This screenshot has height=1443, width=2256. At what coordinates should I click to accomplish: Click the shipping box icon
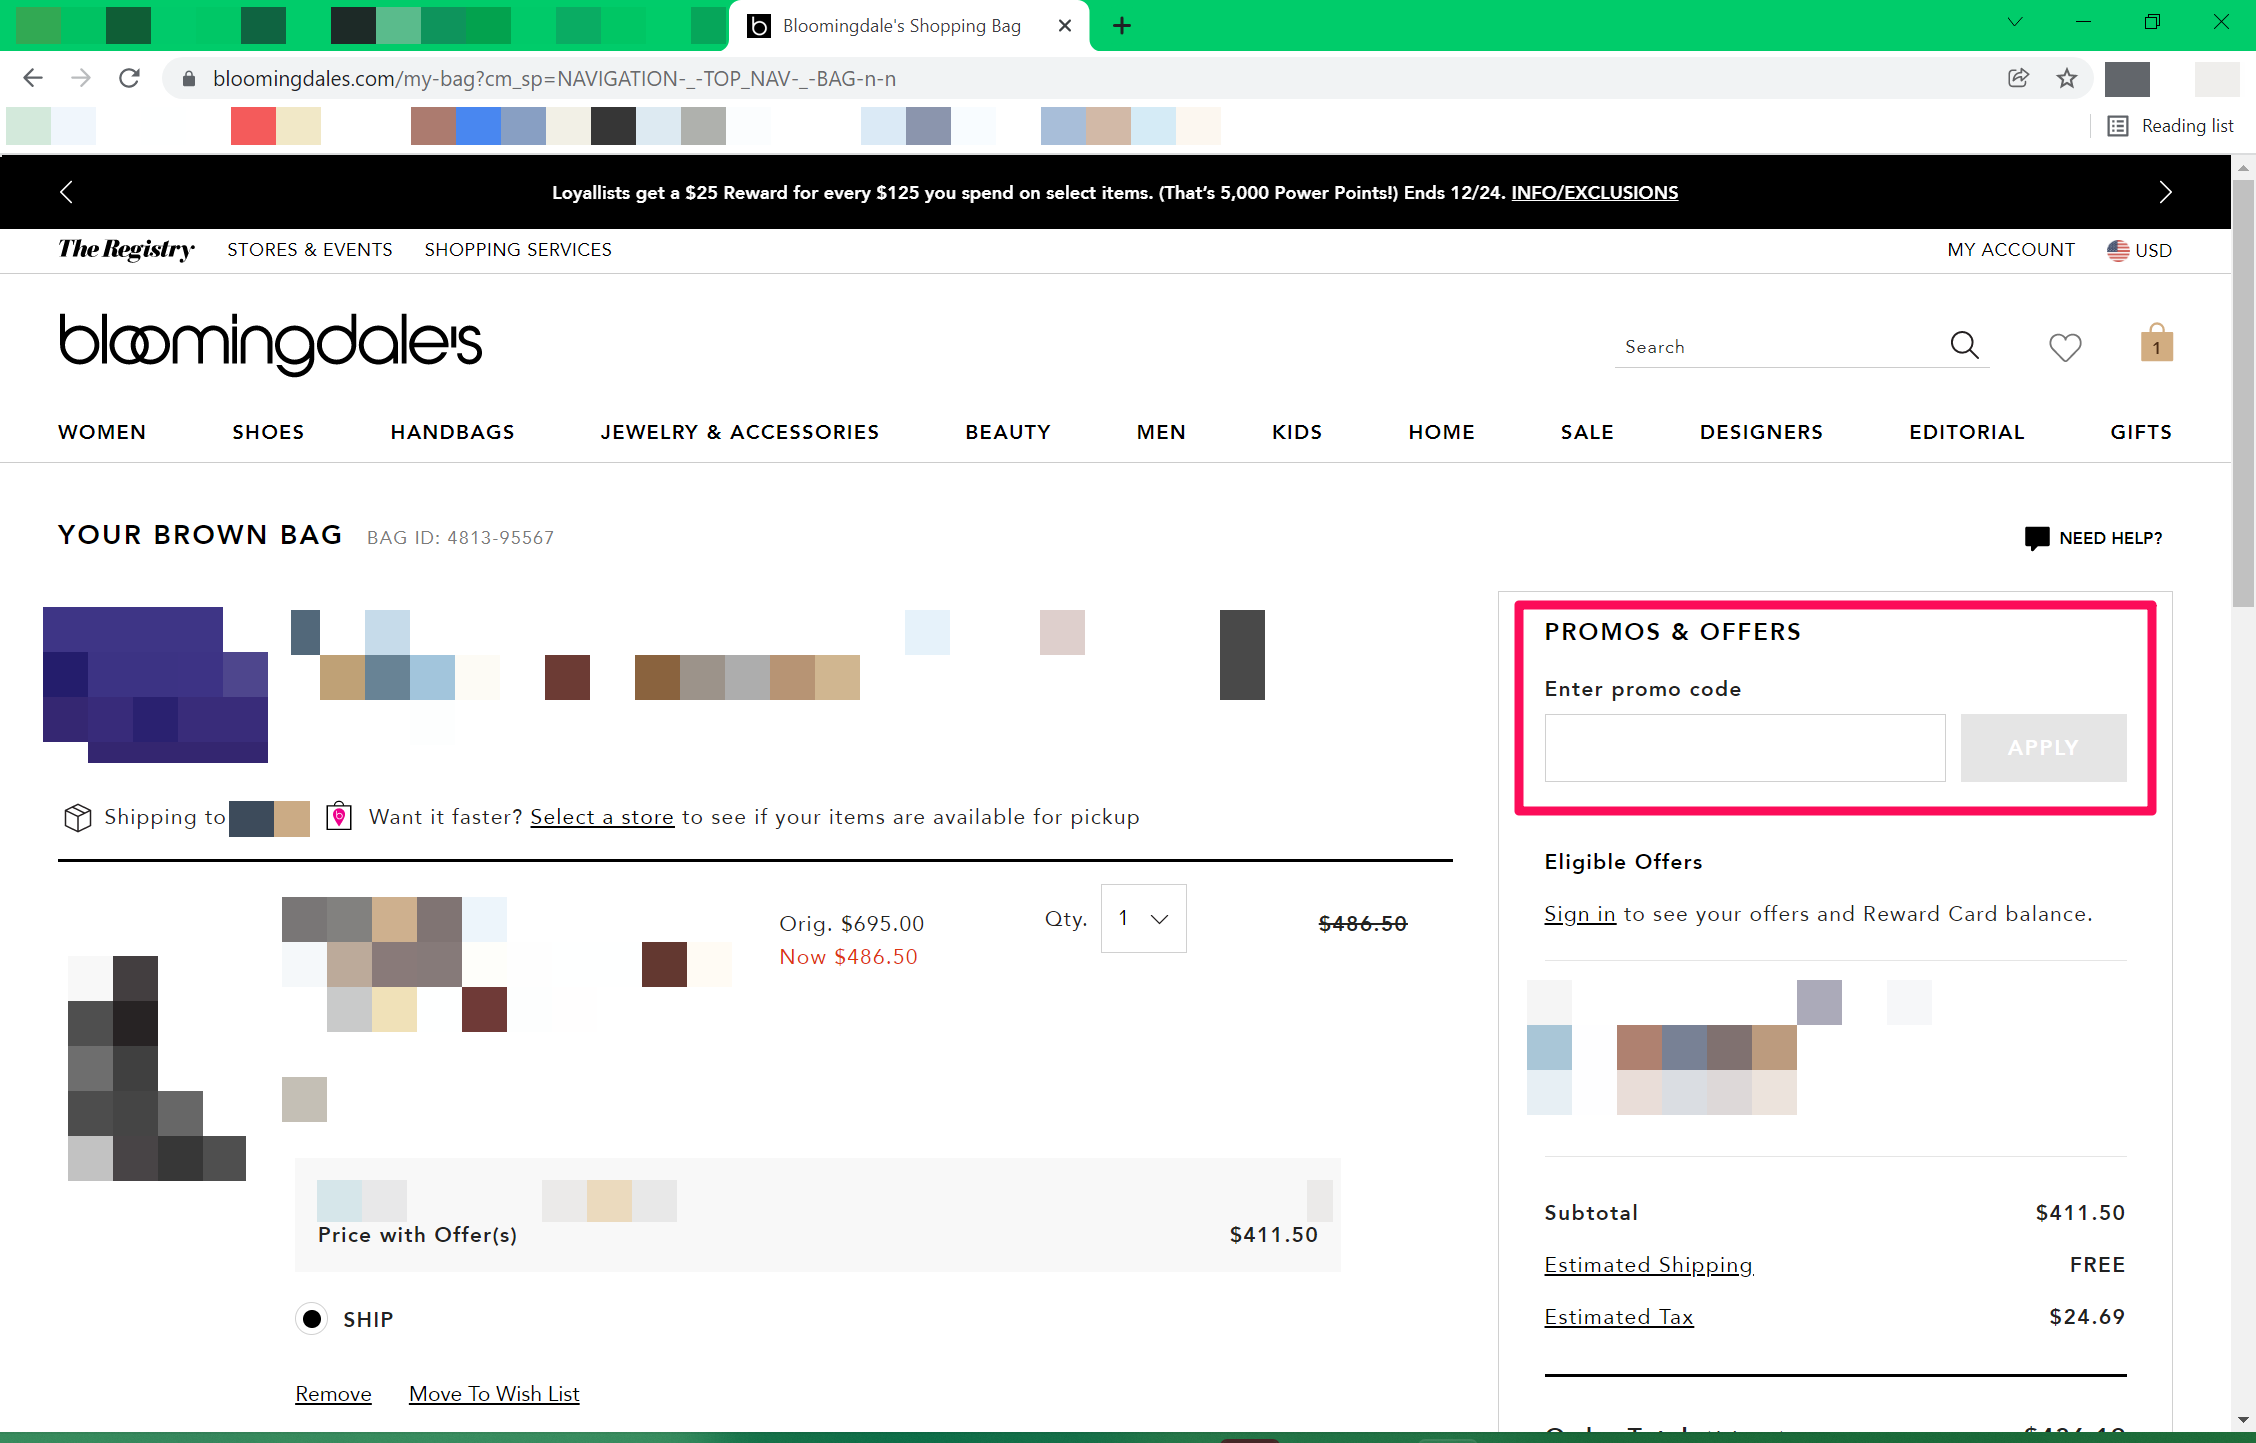point(78,817)
